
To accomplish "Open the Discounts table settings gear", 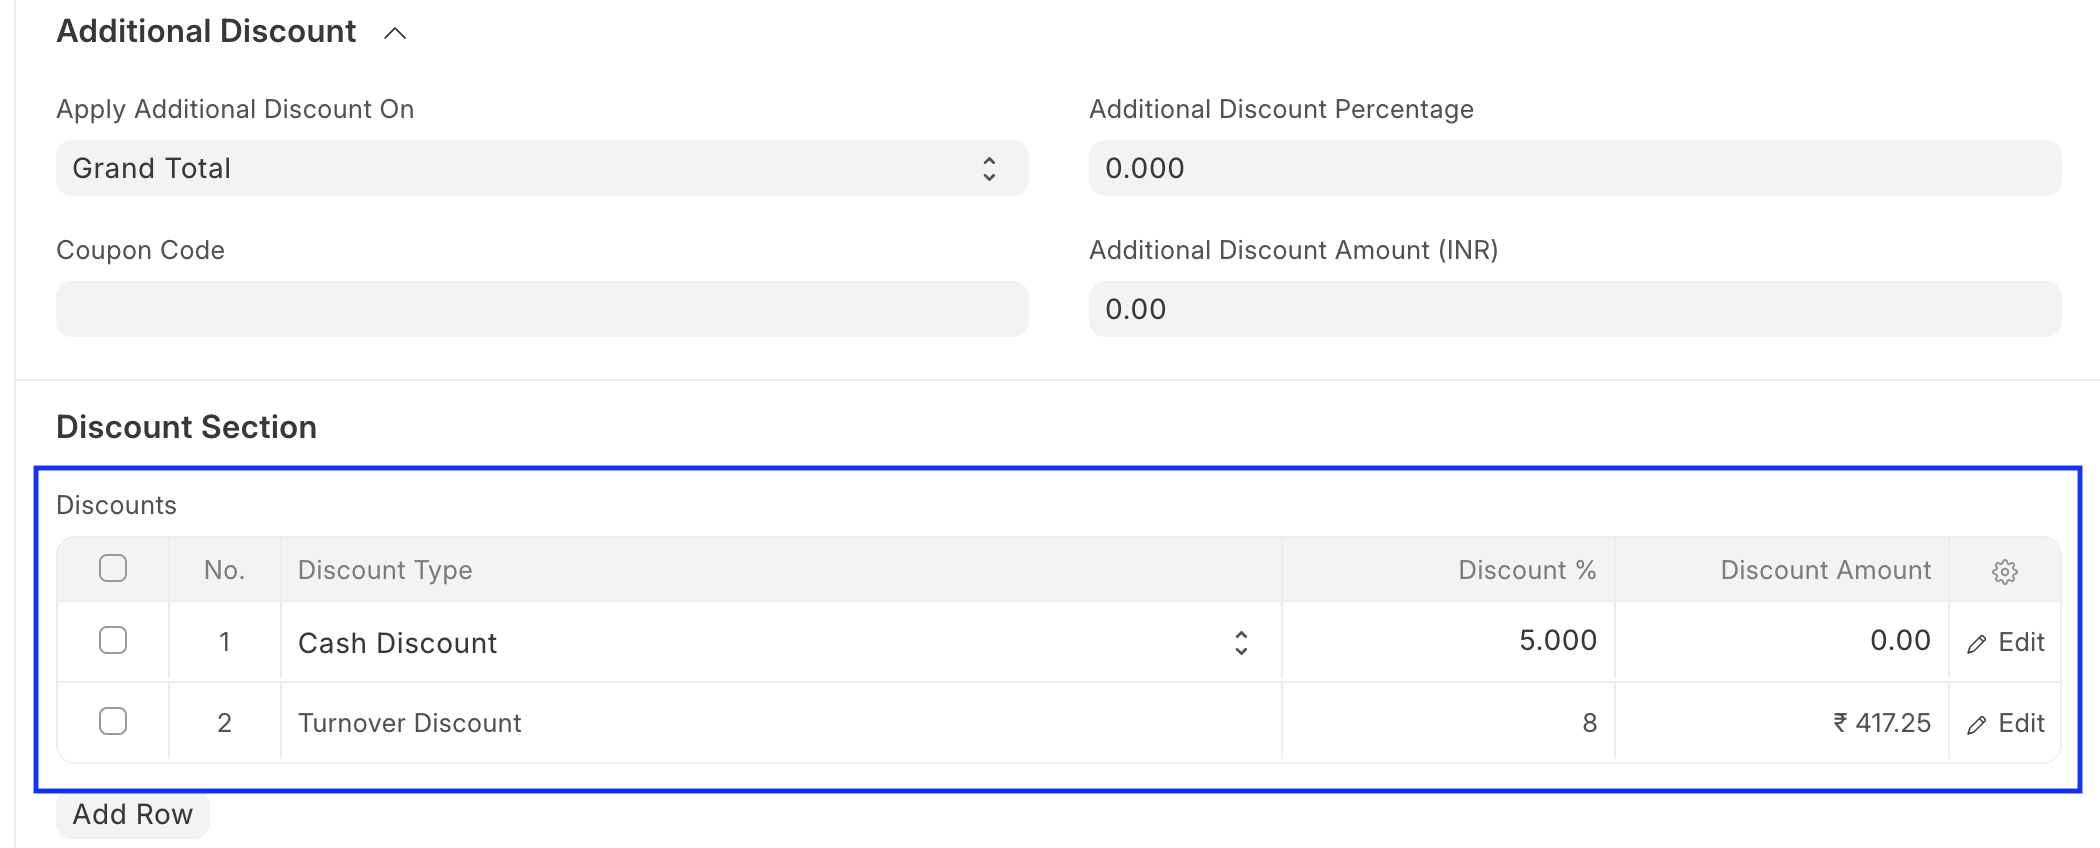I will click(x=2004, y=571).
